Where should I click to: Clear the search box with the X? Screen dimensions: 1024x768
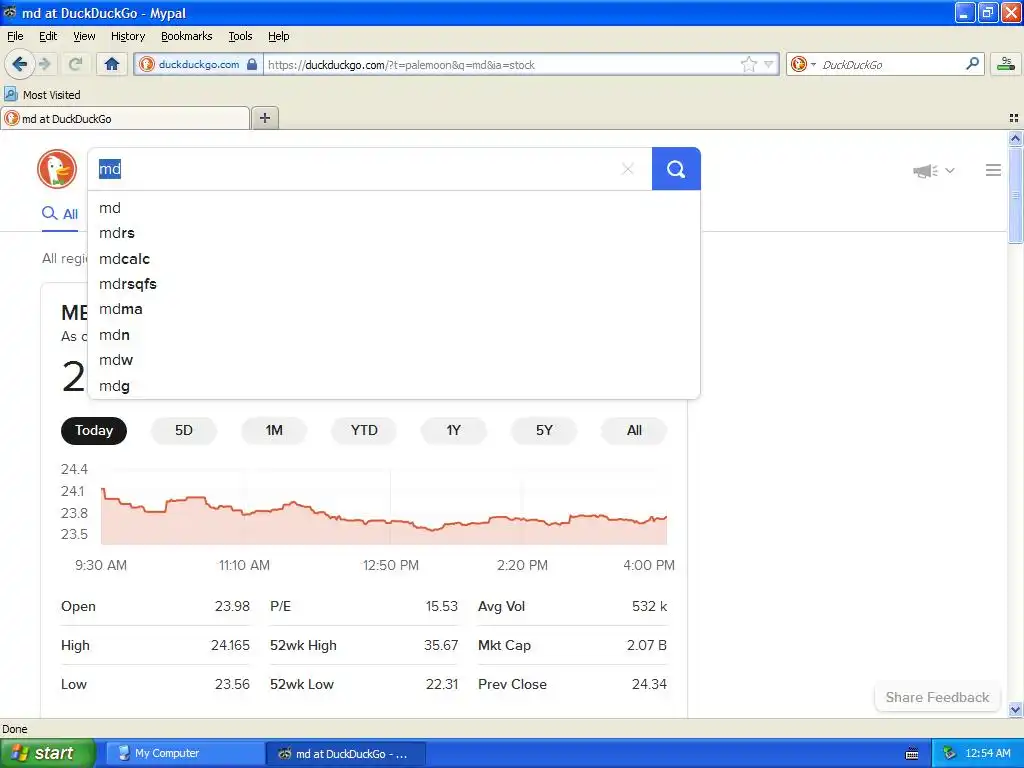(628, 169)
